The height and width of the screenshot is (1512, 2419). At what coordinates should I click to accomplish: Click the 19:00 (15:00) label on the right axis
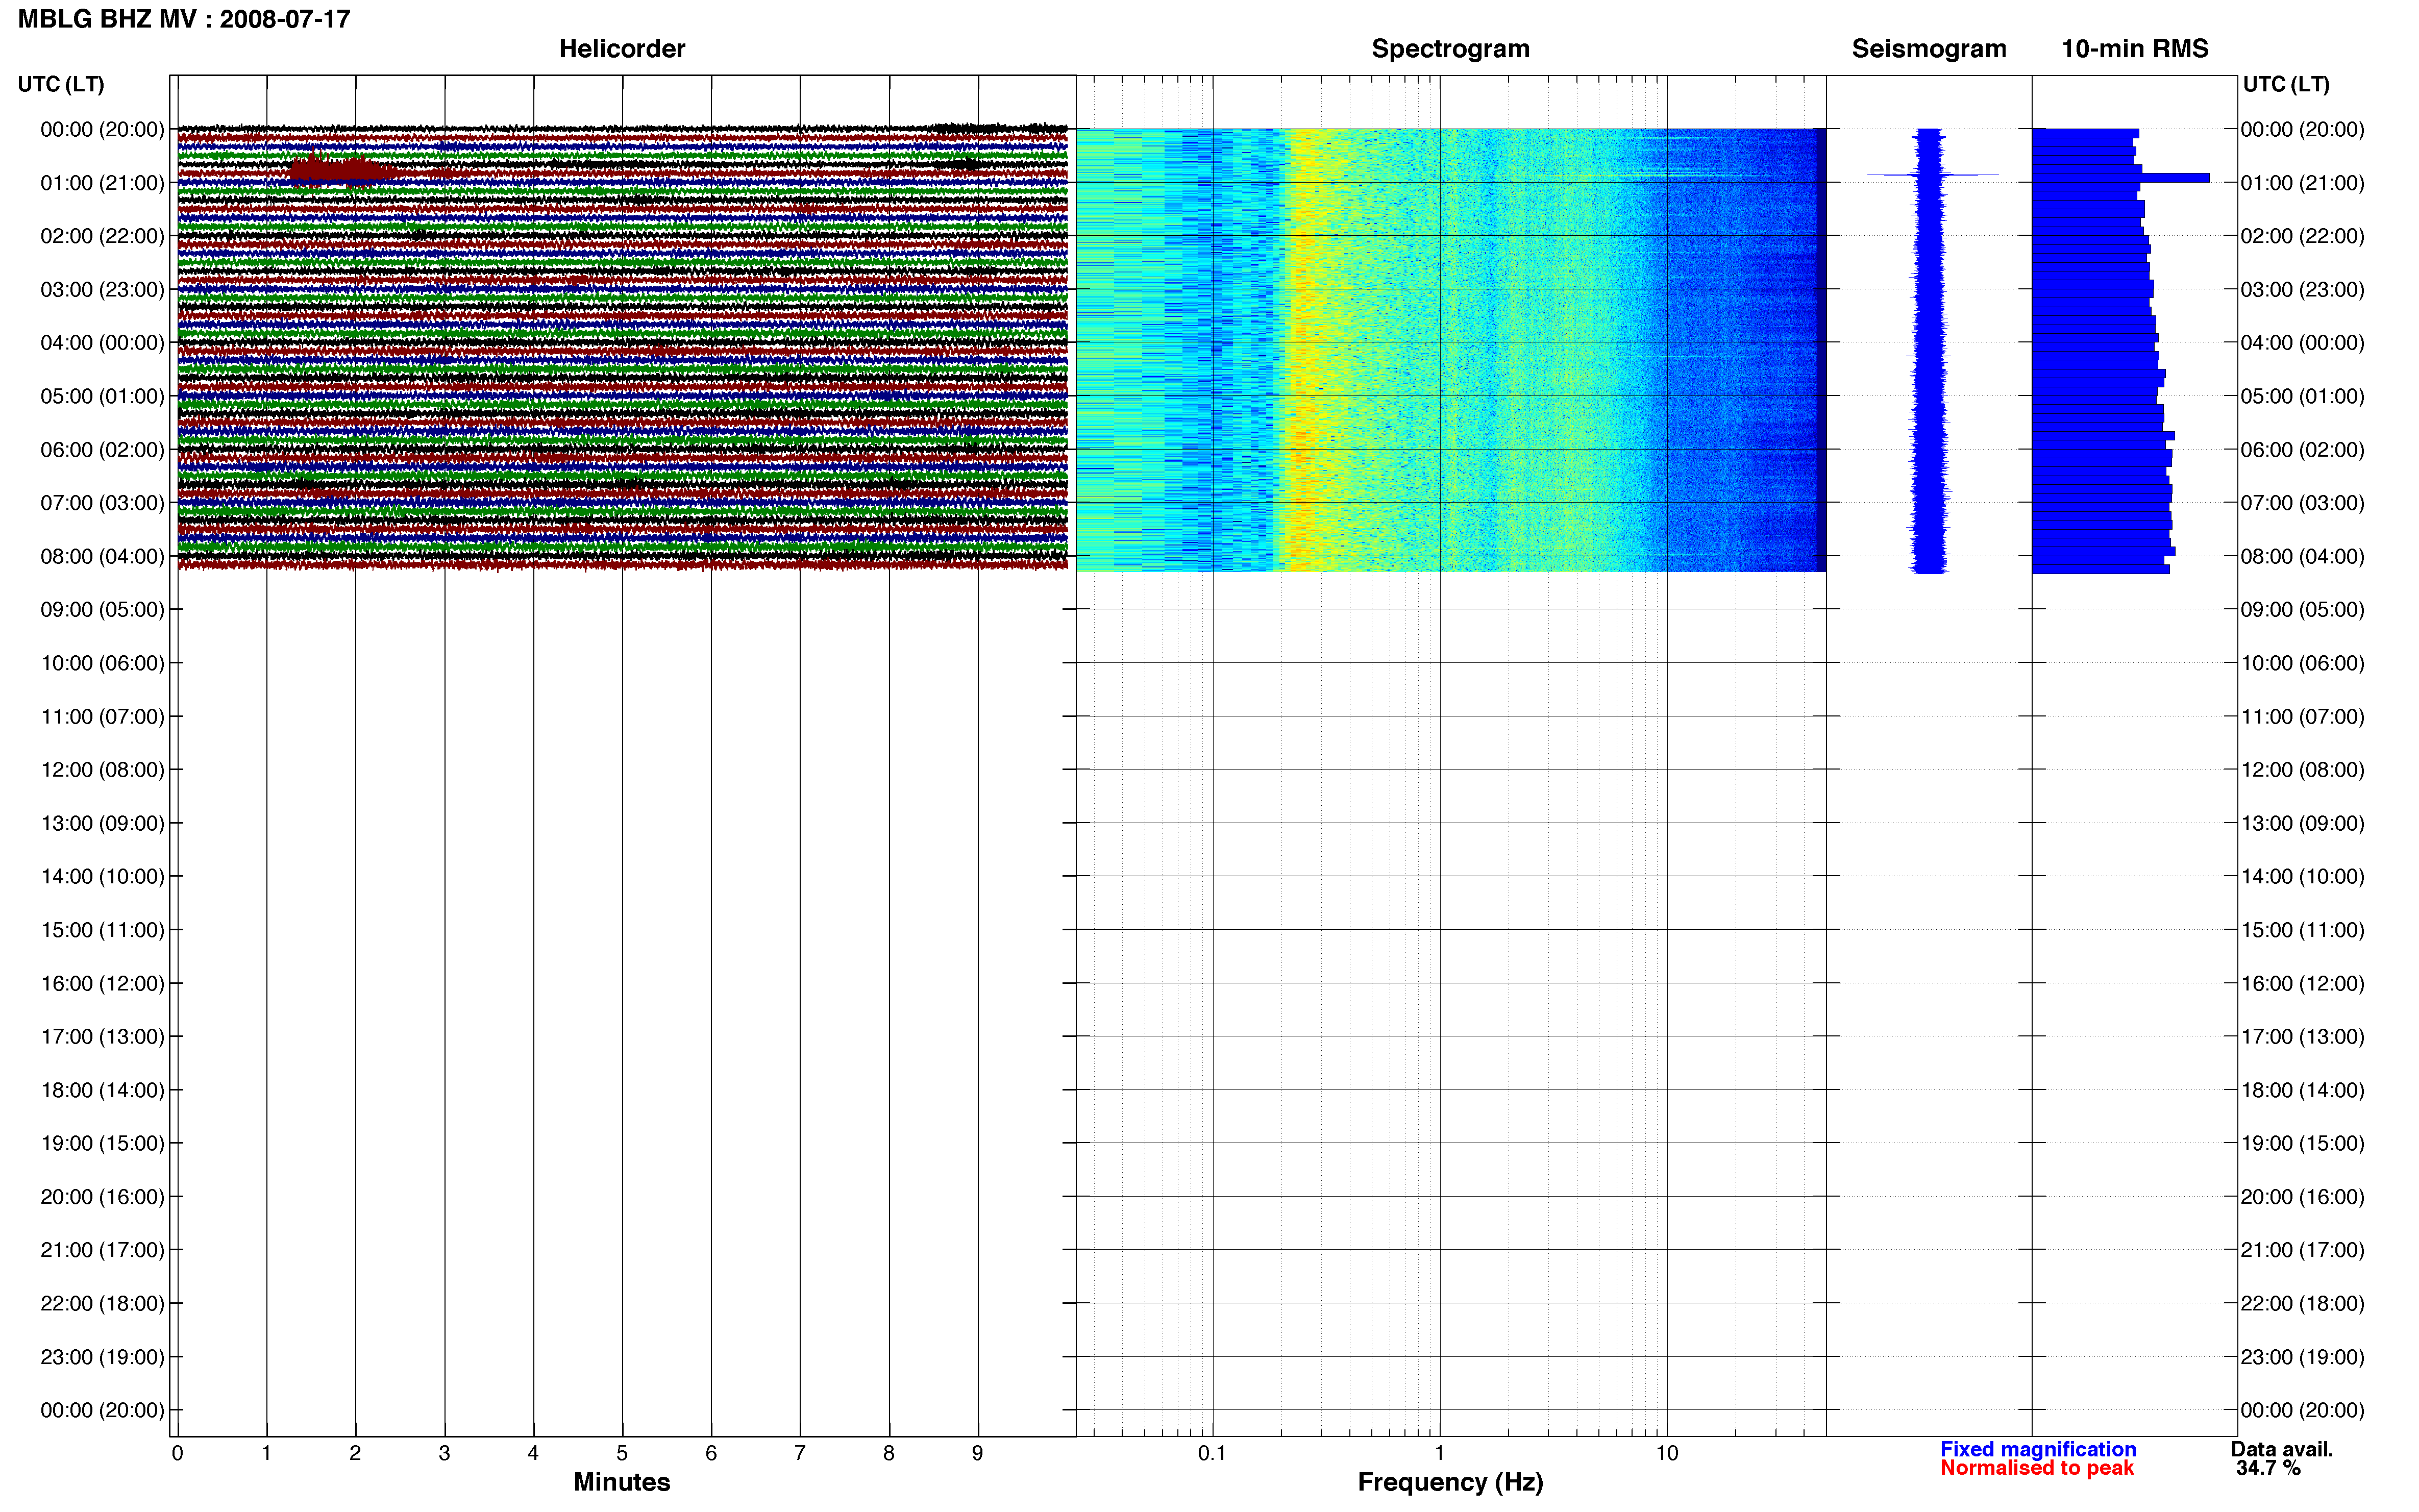pos(2302,1143)
